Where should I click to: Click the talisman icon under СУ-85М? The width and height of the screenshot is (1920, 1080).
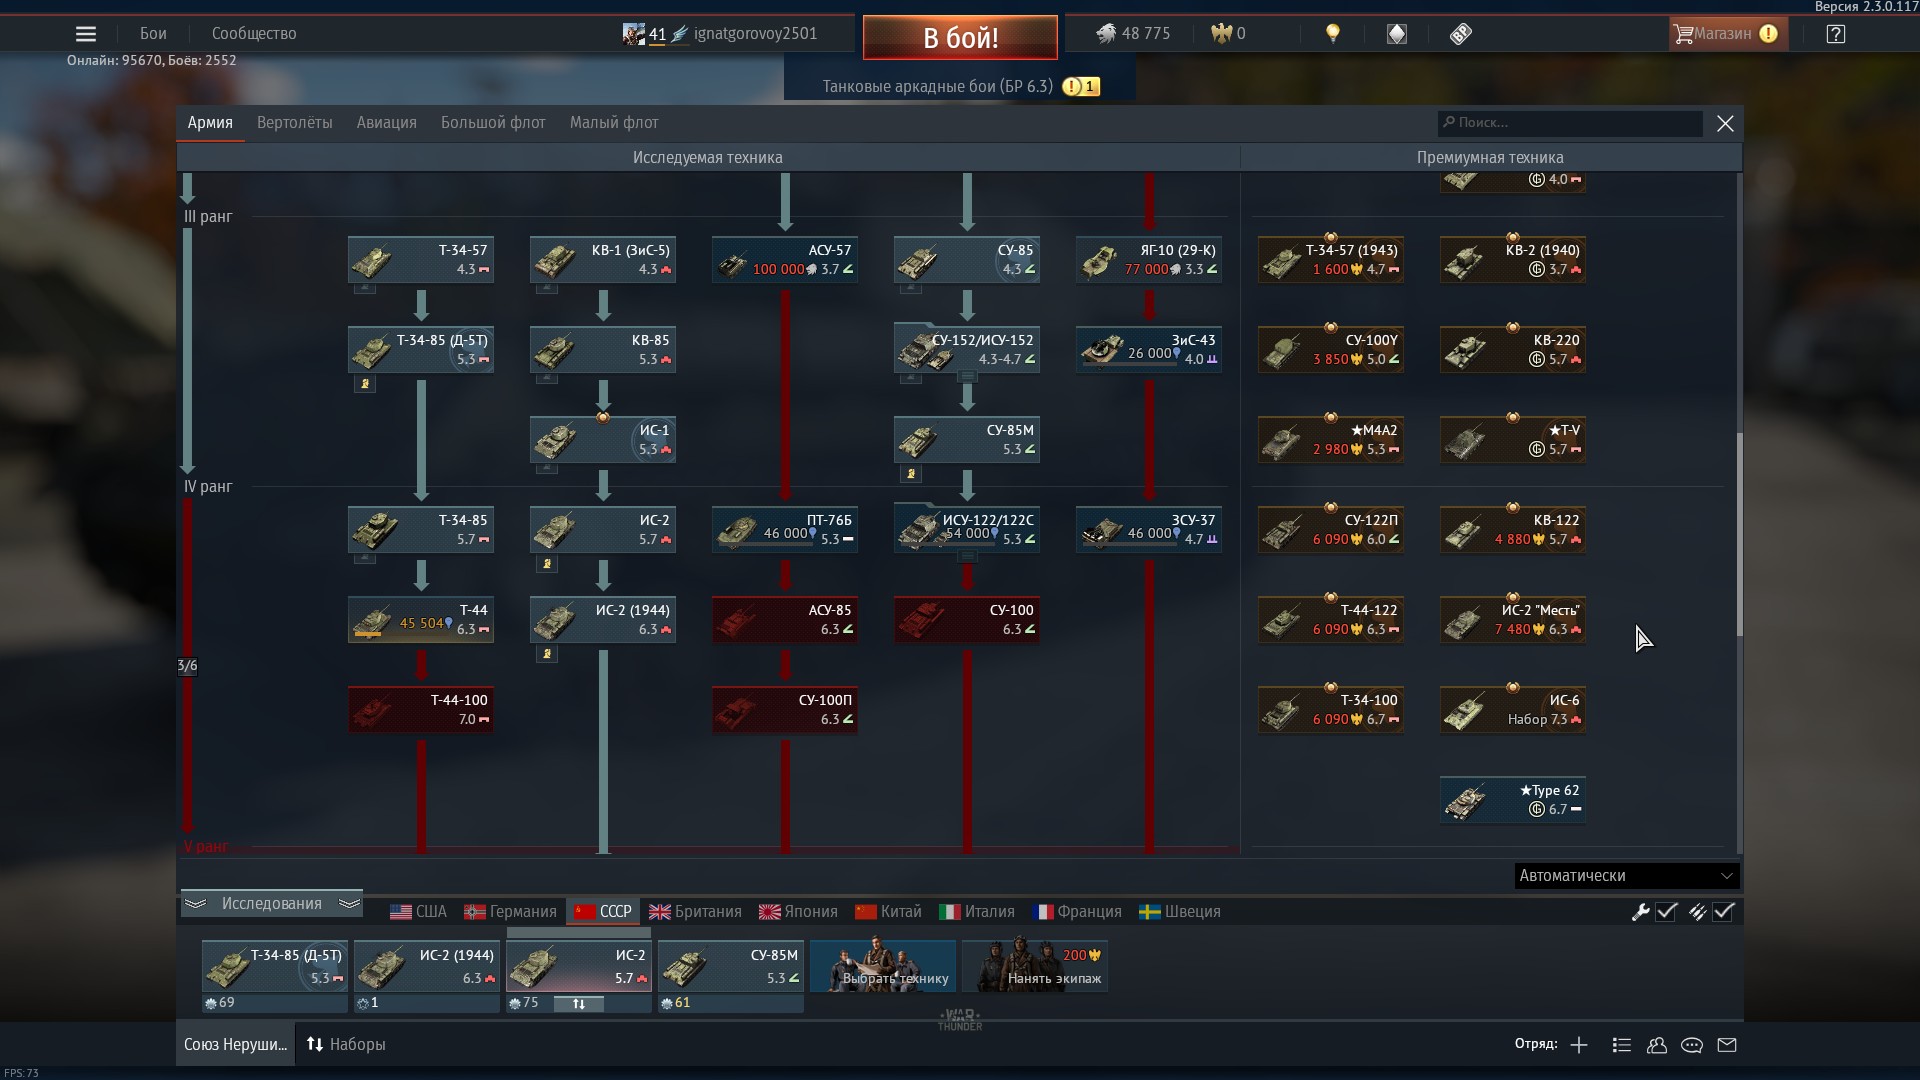pyautogui.click(x=911, y=474)
